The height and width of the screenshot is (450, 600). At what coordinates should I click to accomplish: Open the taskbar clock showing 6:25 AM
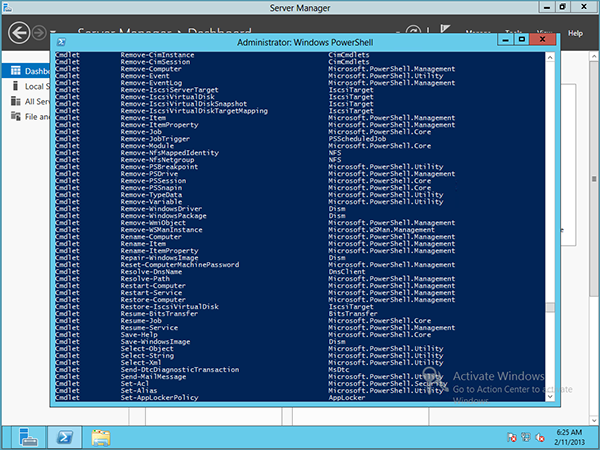[569, 437]
